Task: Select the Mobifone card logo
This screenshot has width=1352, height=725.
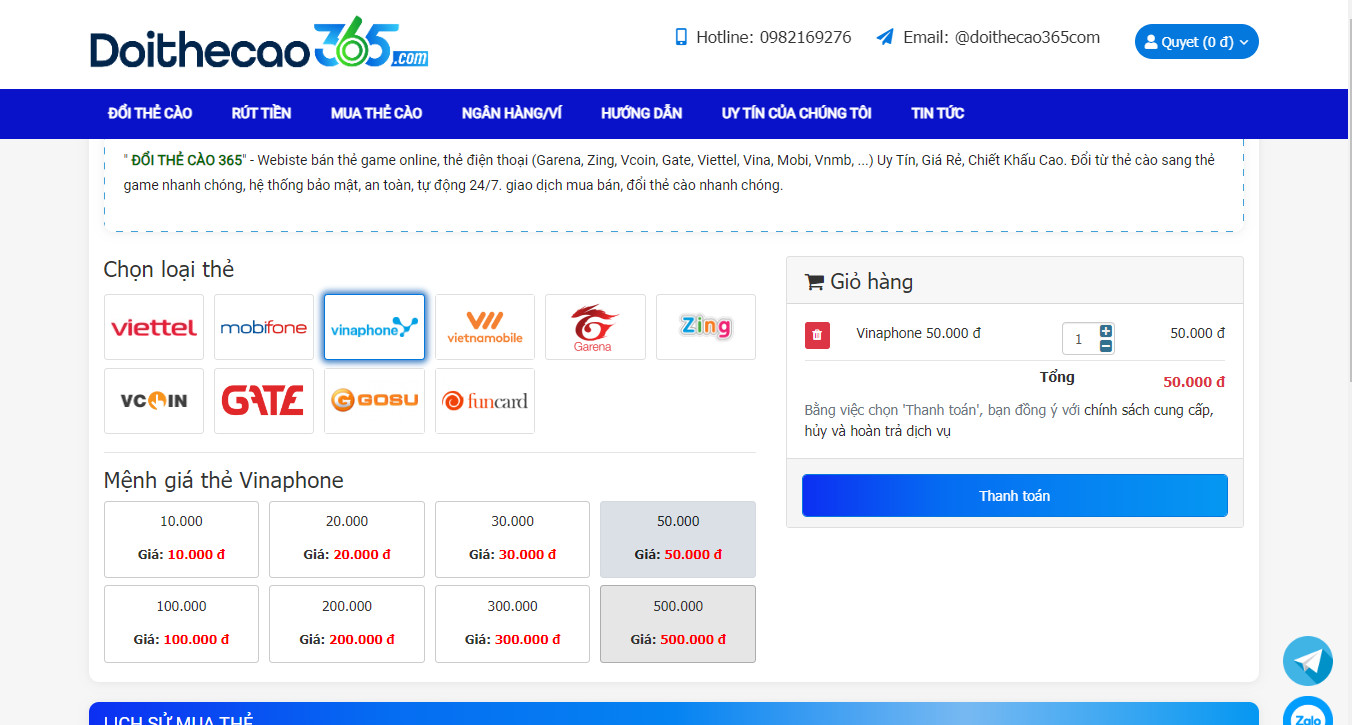Action: click(x=264, y=327)
